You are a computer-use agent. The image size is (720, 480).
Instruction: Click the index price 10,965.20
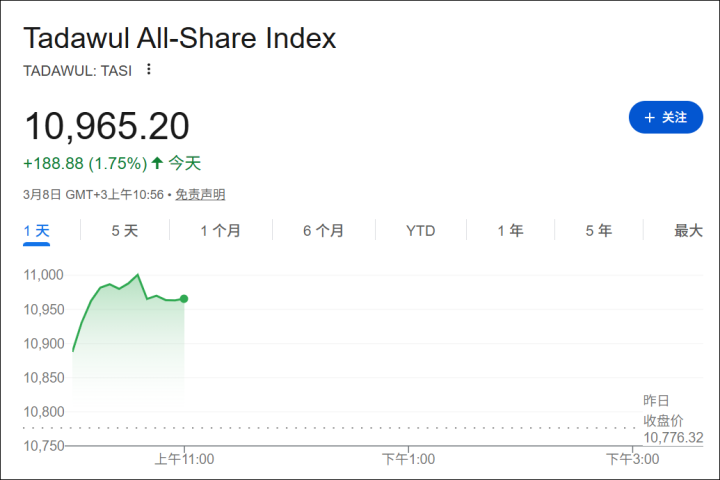107,126
